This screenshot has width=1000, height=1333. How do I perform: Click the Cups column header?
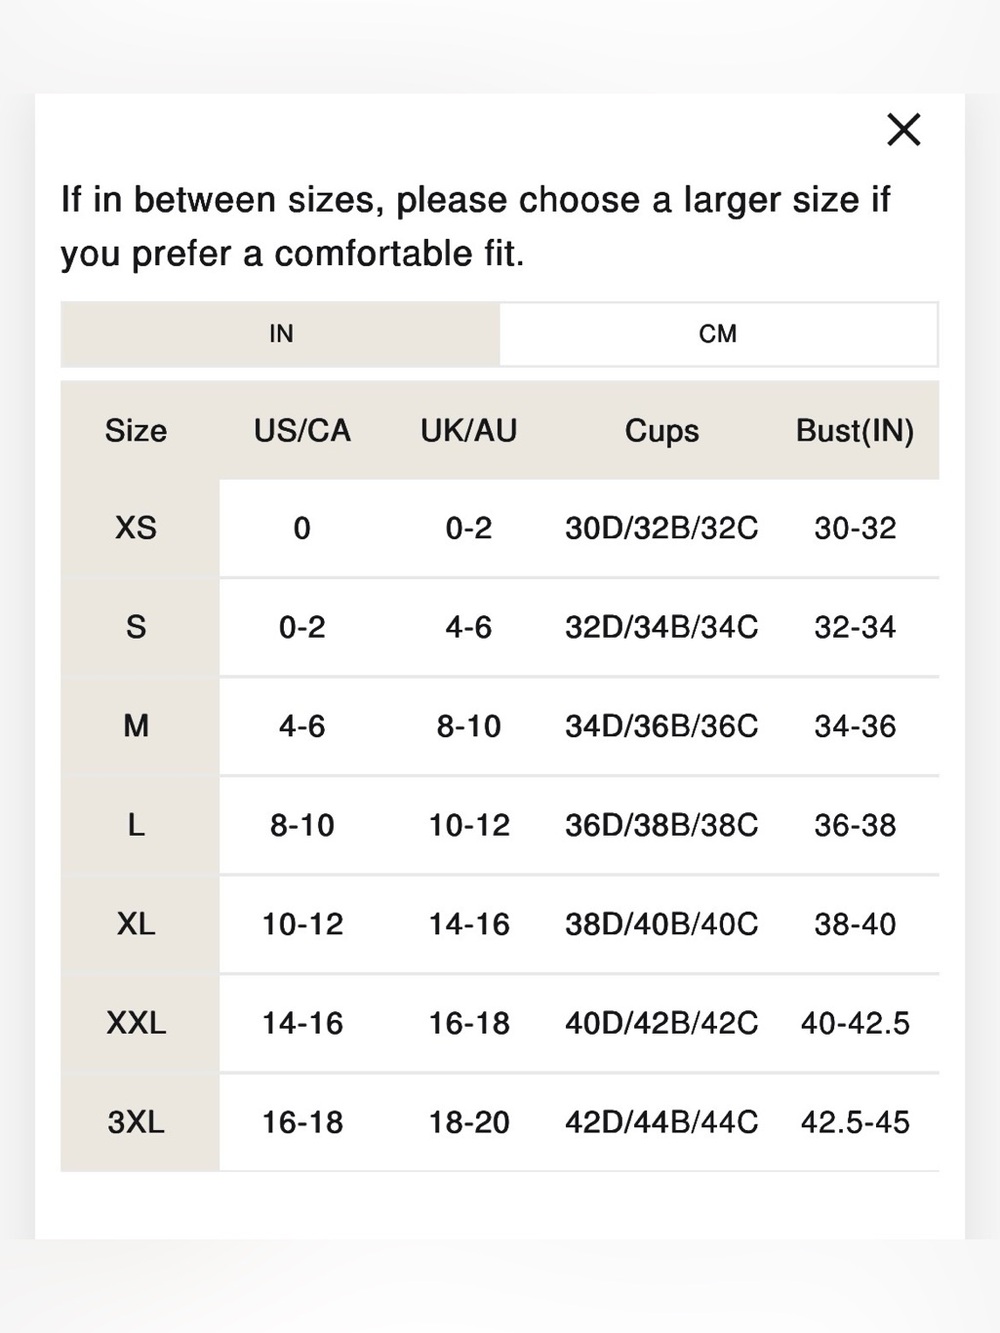[662, 431]
